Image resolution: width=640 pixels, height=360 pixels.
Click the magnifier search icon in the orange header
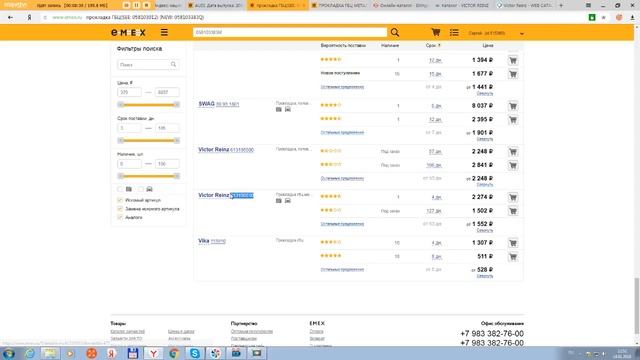pyautogui.click(x=395, y=32)
